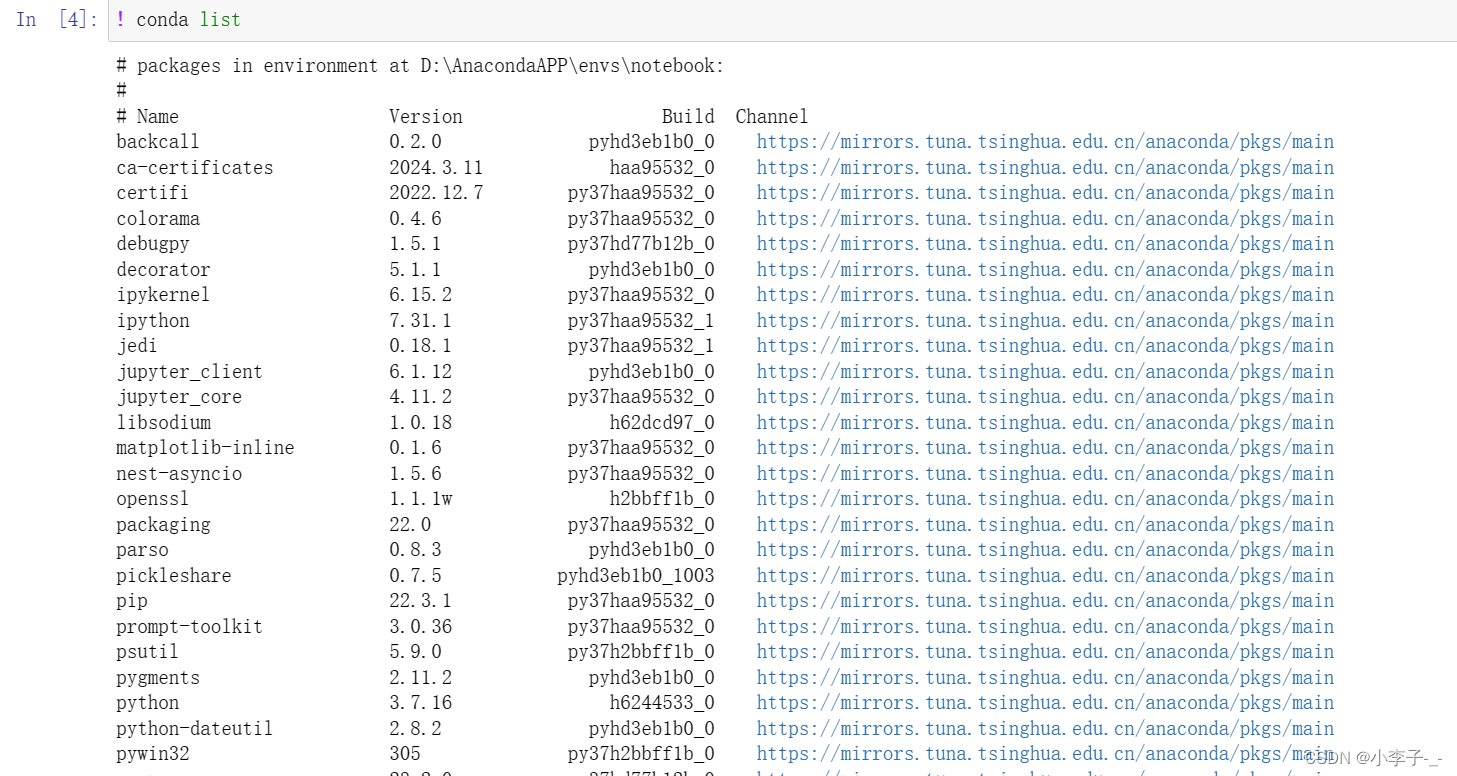Image resolution: width=1457 pixels, height=776 pixels.
Task: Click version 3.7.16 of python
Action: point(420,703)
